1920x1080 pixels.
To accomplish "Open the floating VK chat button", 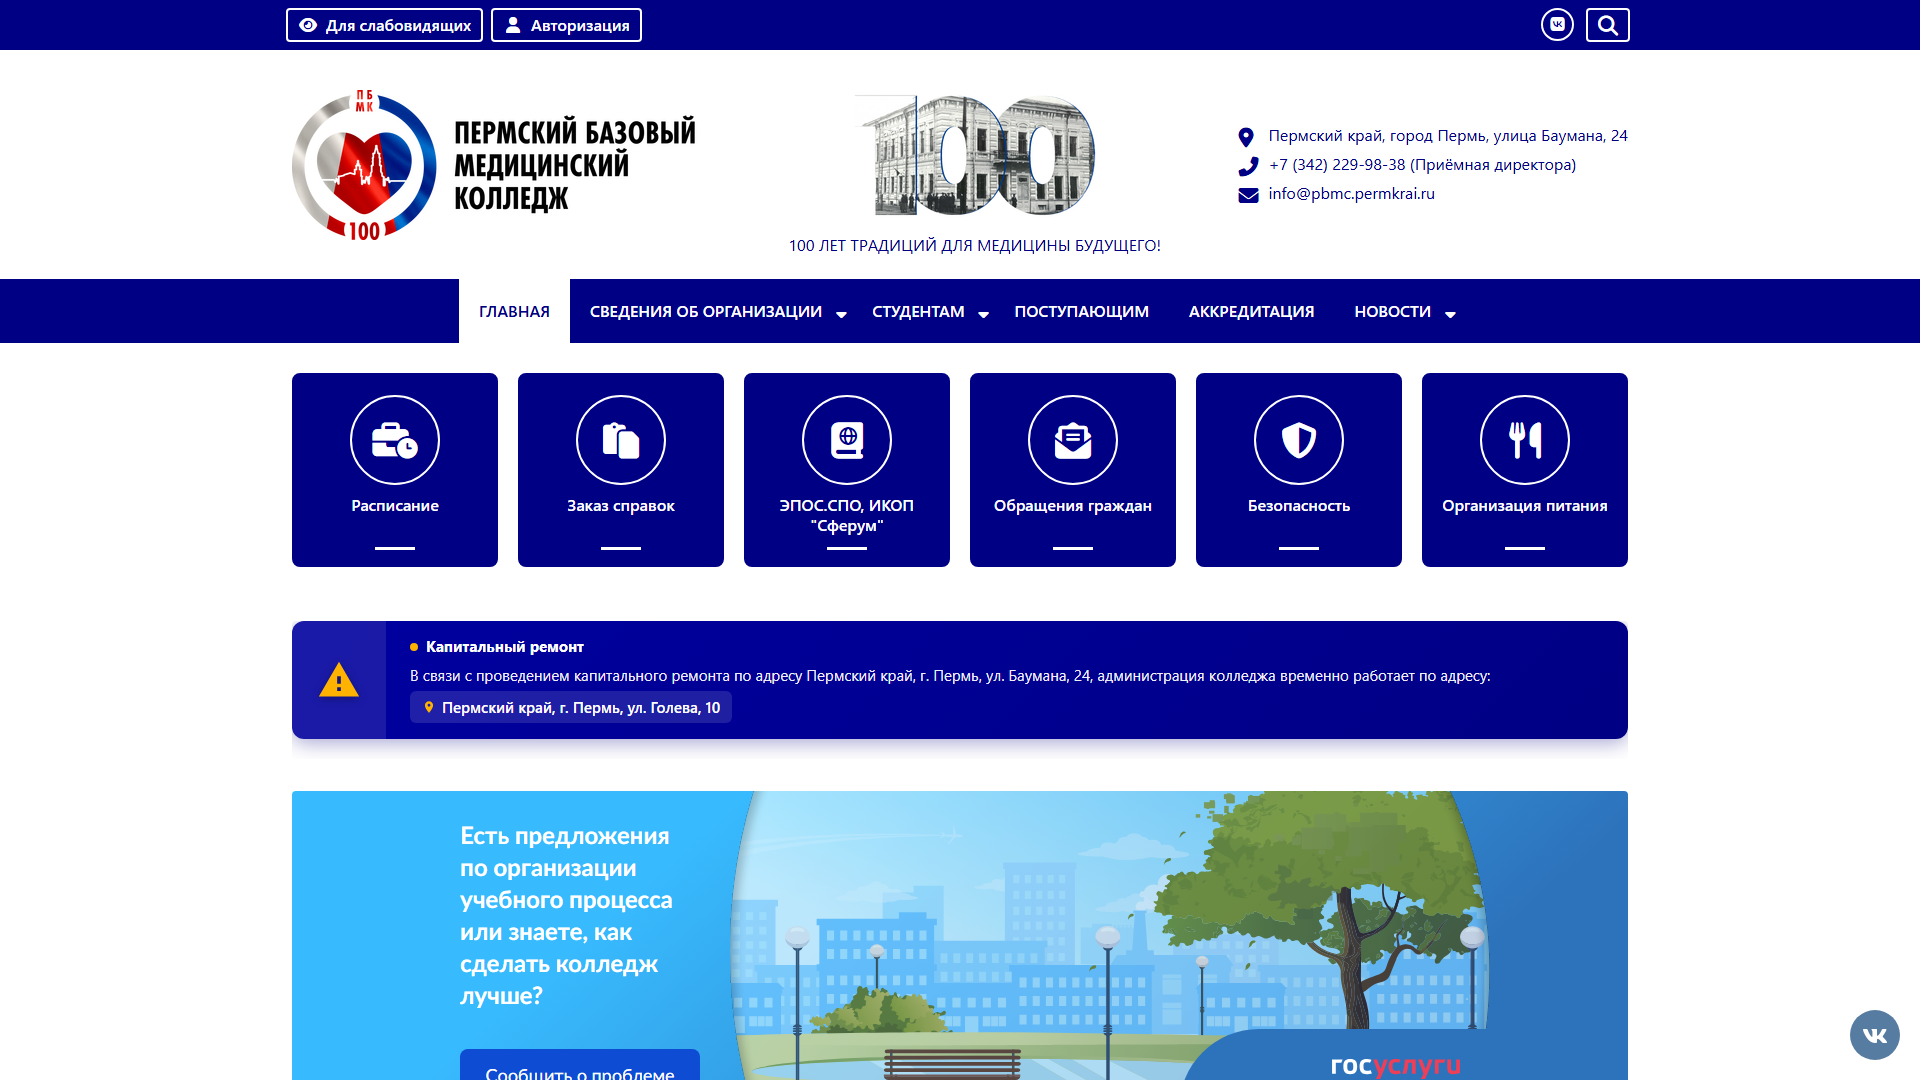I will pyautogui.click(x=1874, y=1035).
